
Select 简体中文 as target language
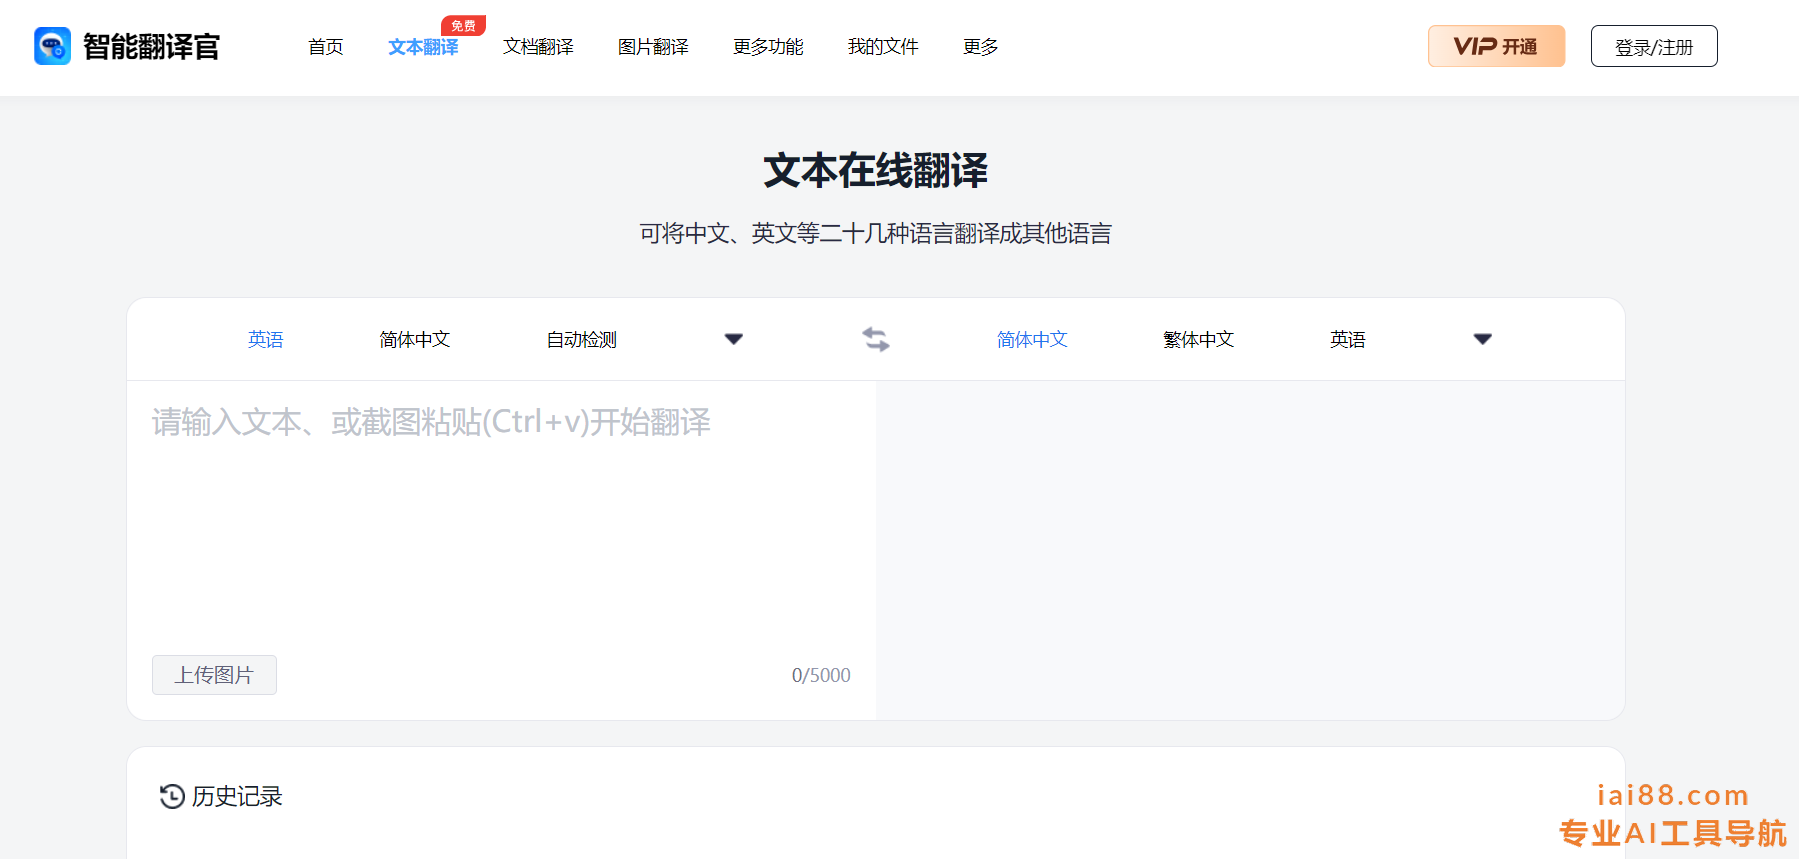pos(1032,340)
